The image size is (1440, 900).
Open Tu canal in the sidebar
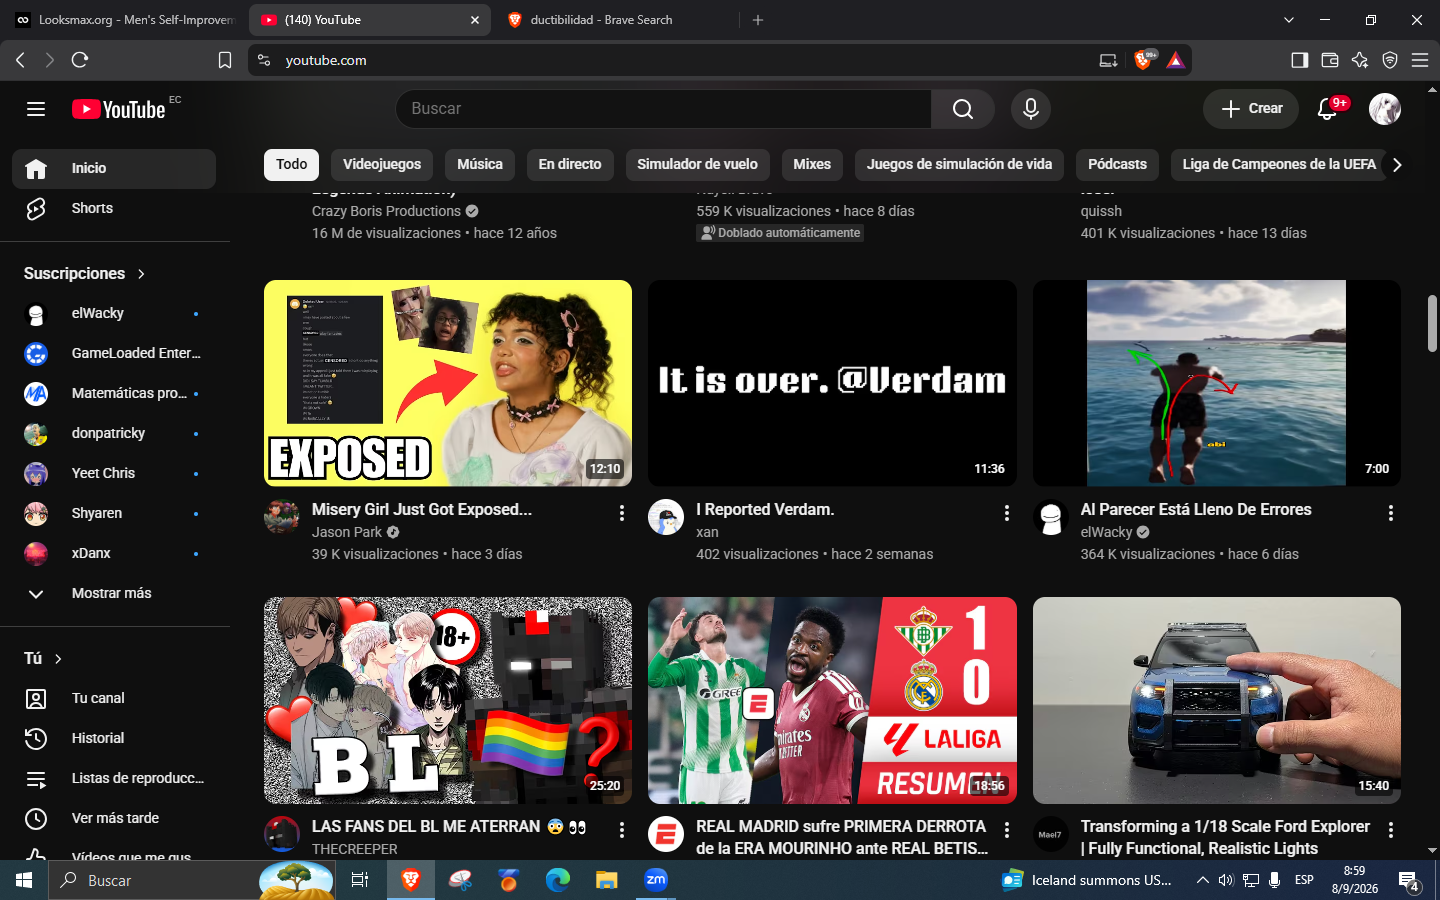(x=114, y=698)
